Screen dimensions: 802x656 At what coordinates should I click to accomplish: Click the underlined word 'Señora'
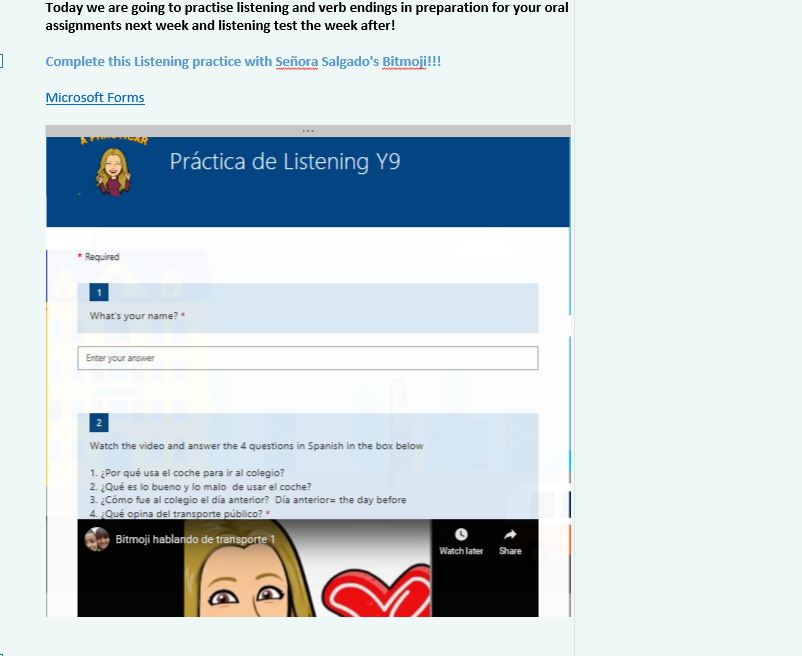297,61
